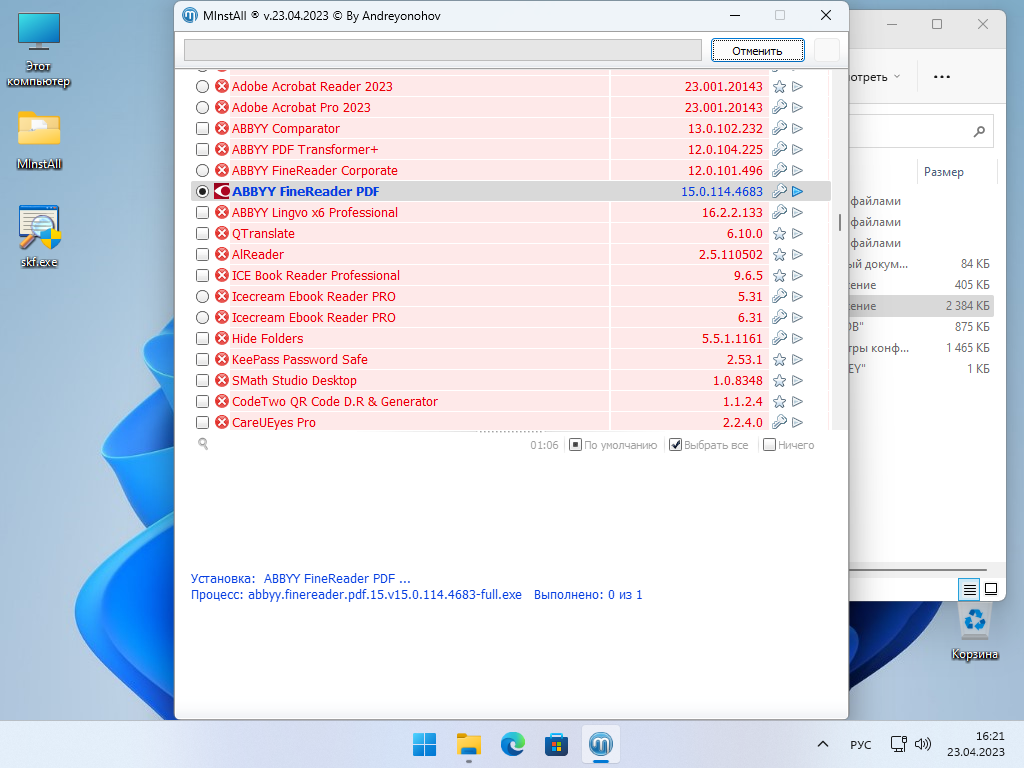The width and height of the screenshot is (1024, 768).
Task: Open Microsoft Store from taskbar
Action: (556, 744)
